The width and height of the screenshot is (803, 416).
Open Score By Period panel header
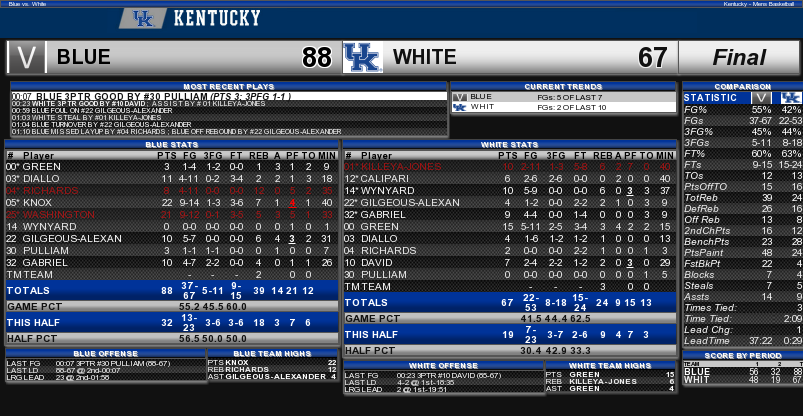[x=743, y=356]
